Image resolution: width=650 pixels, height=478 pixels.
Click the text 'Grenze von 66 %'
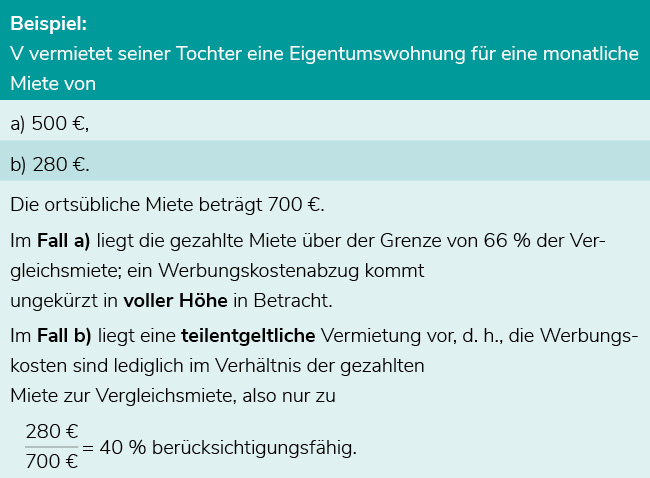[x=455, y=240]
